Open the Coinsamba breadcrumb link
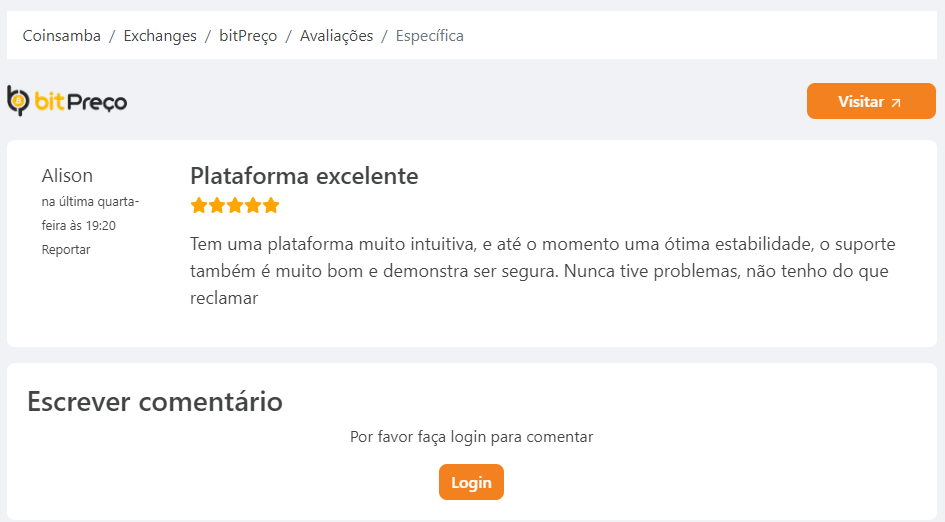The image size is (945, 522). tap(61, 36)
